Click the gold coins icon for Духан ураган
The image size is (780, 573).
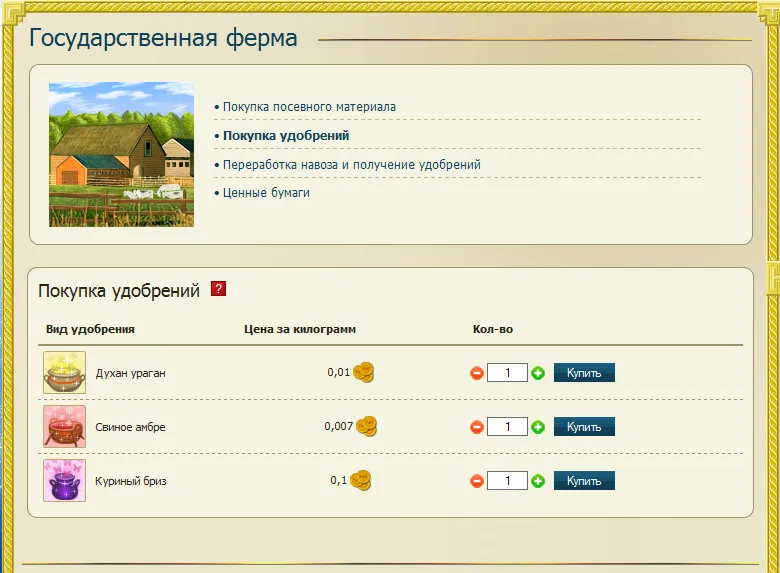364,372
